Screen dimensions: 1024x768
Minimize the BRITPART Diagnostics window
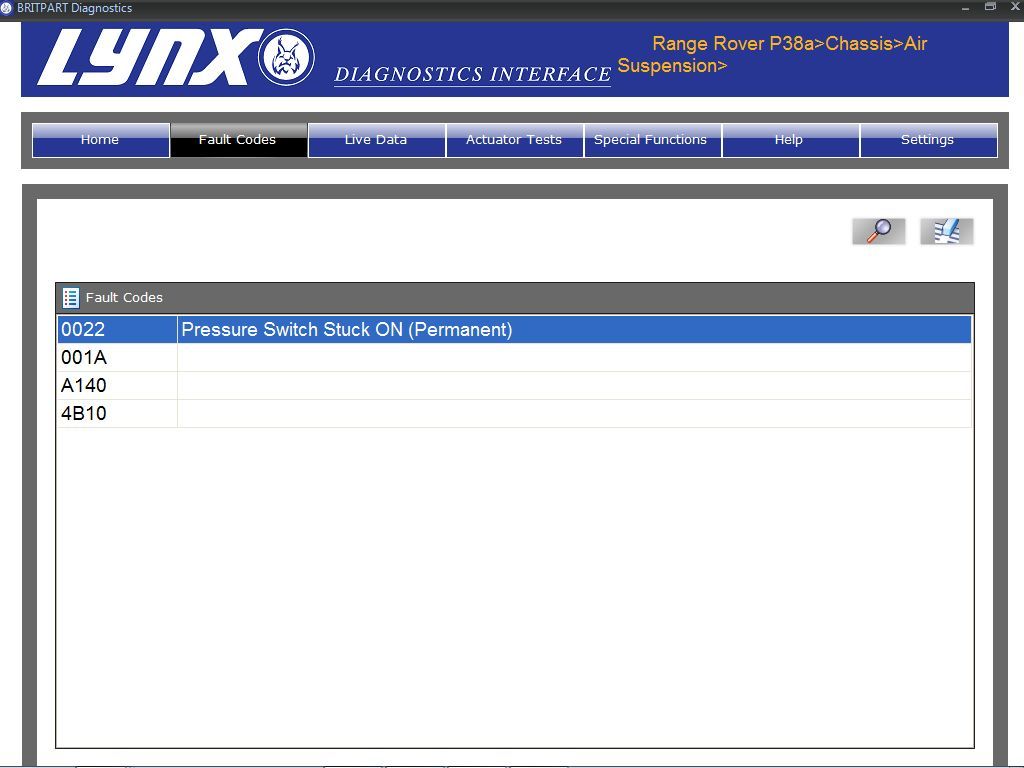965,8
